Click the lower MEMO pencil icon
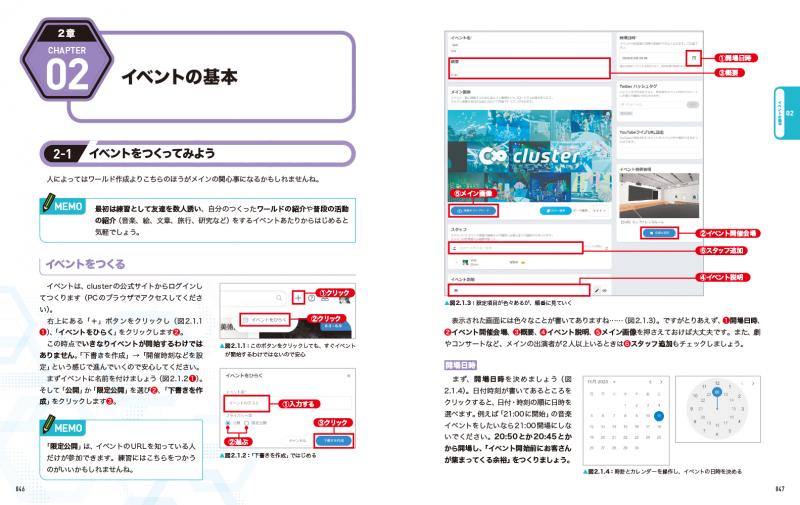 [x=48, y=424]
